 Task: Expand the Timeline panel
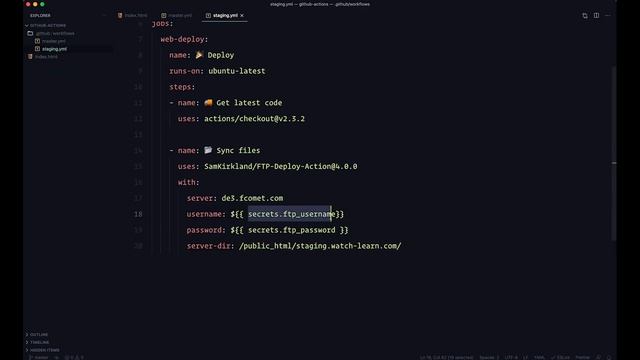pos(37,342)
